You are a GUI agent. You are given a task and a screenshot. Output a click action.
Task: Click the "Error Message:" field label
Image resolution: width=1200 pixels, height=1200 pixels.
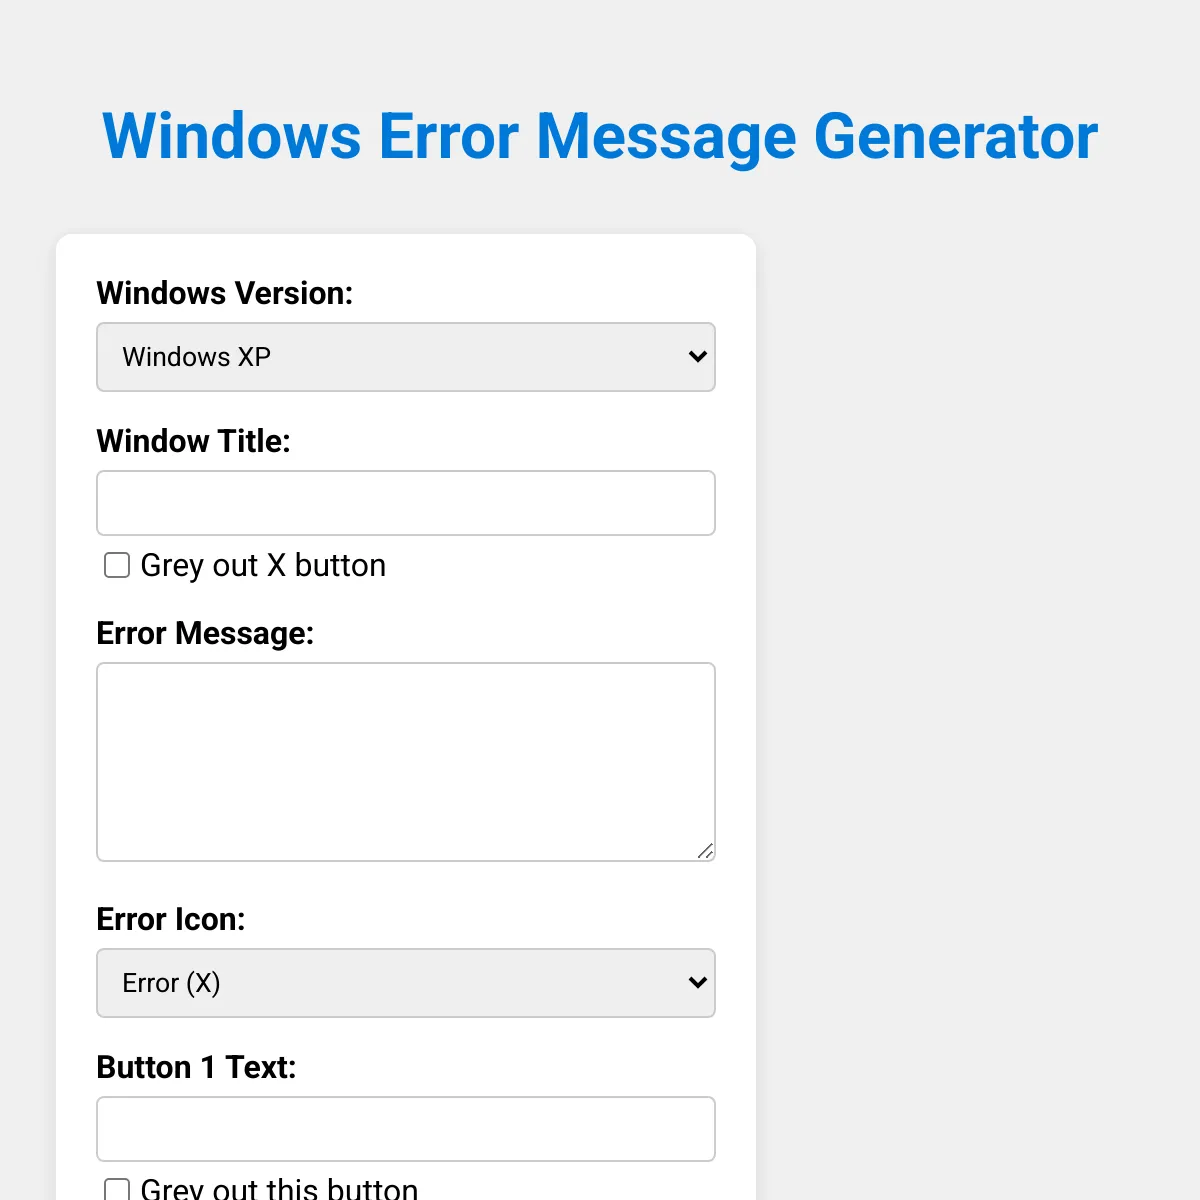click(x=205, y=633)
